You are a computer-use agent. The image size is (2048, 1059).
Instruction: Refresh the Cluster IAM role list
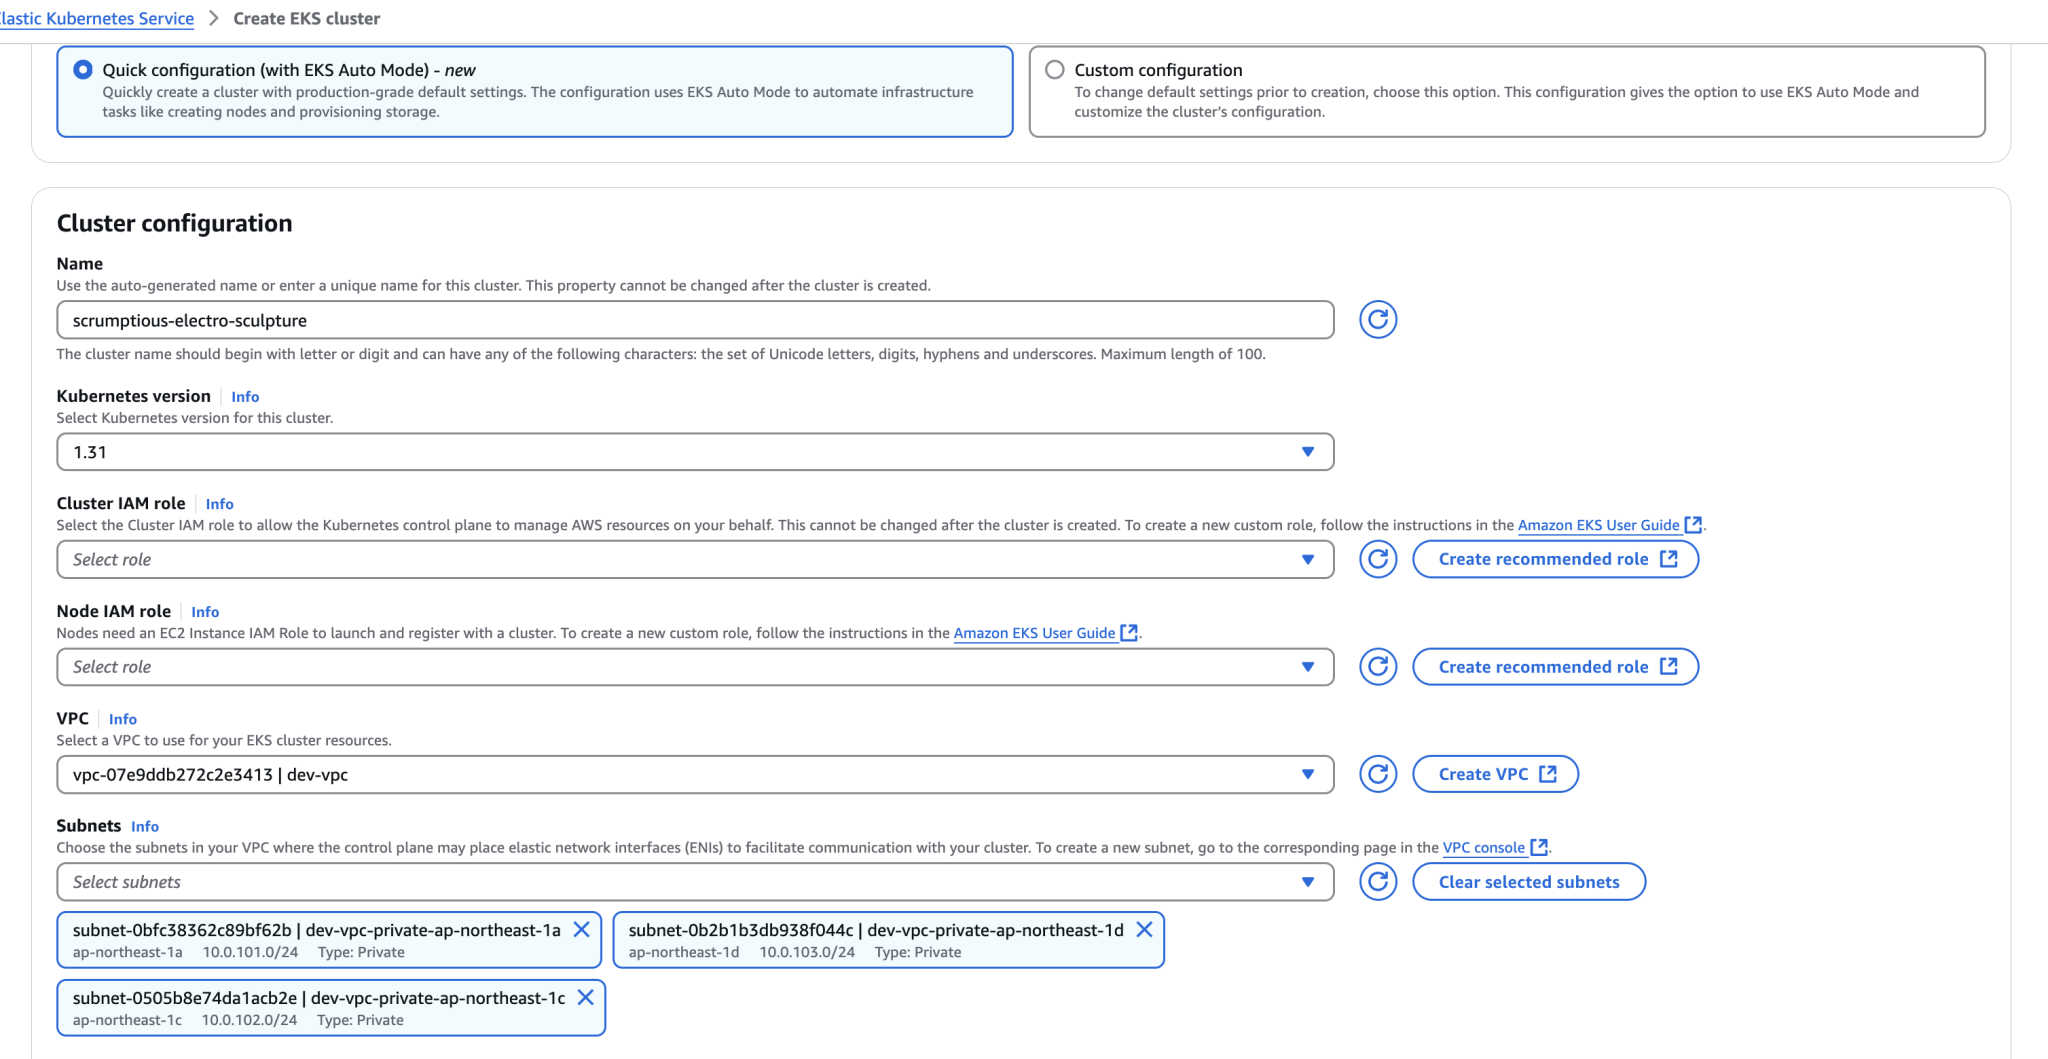[1377, 559]
